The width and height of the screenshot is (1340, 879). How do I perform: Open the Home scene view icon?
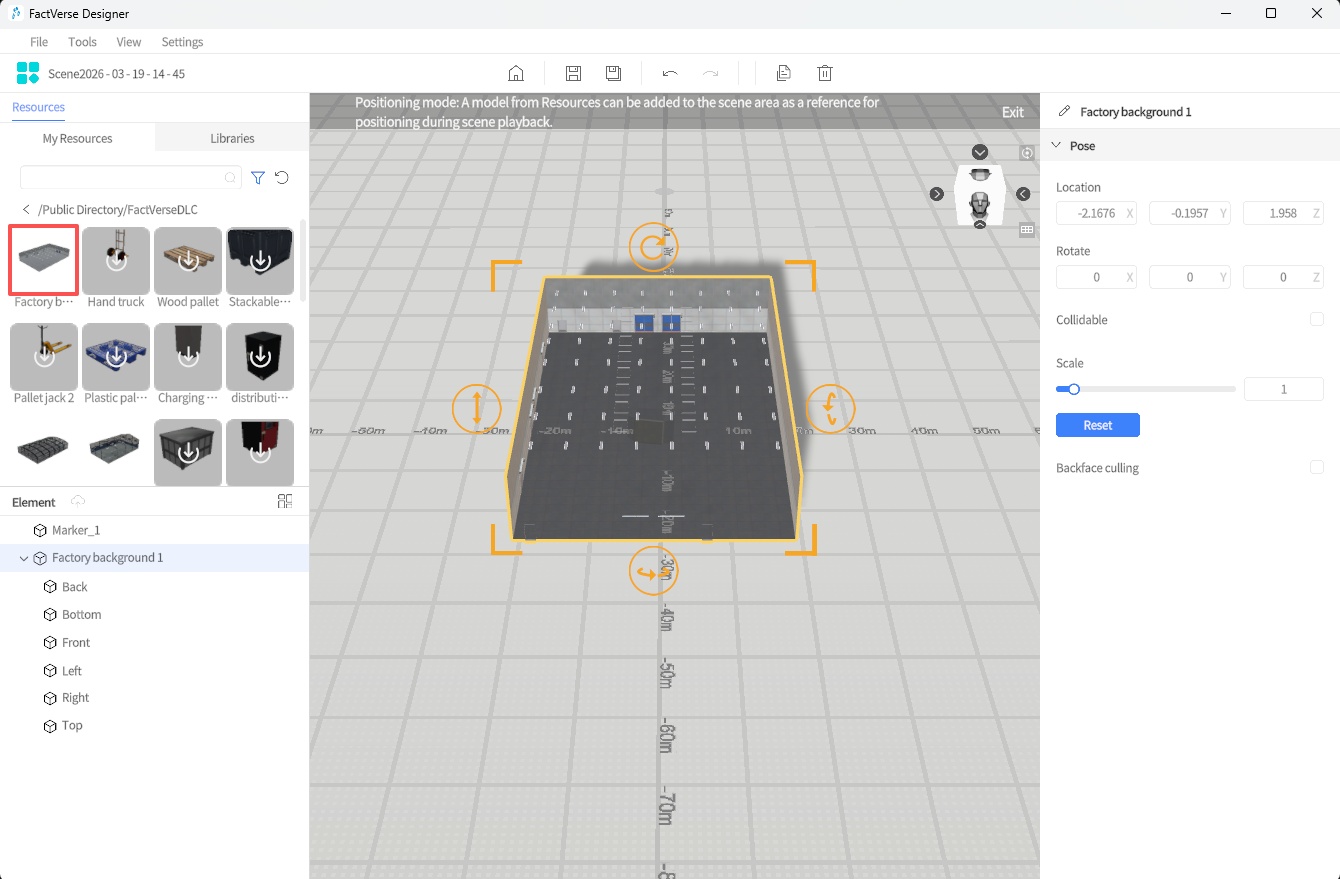coord(515,72)
